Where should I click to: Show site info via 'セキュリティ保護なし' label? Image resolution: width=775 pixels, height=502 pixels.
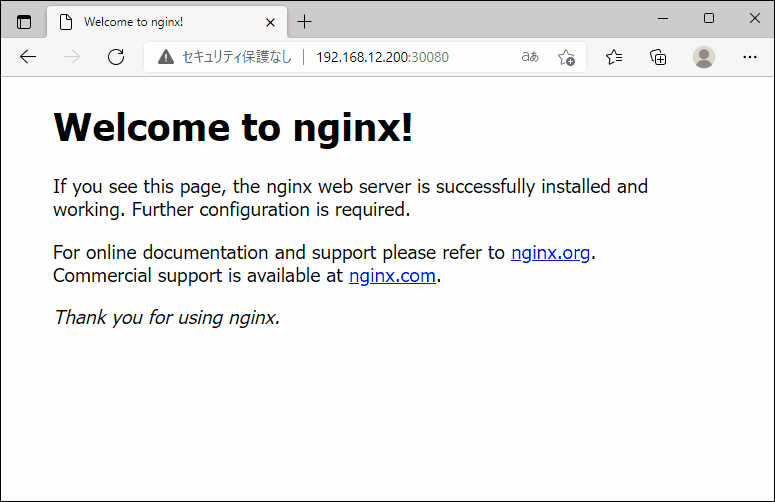click(237, 57)
